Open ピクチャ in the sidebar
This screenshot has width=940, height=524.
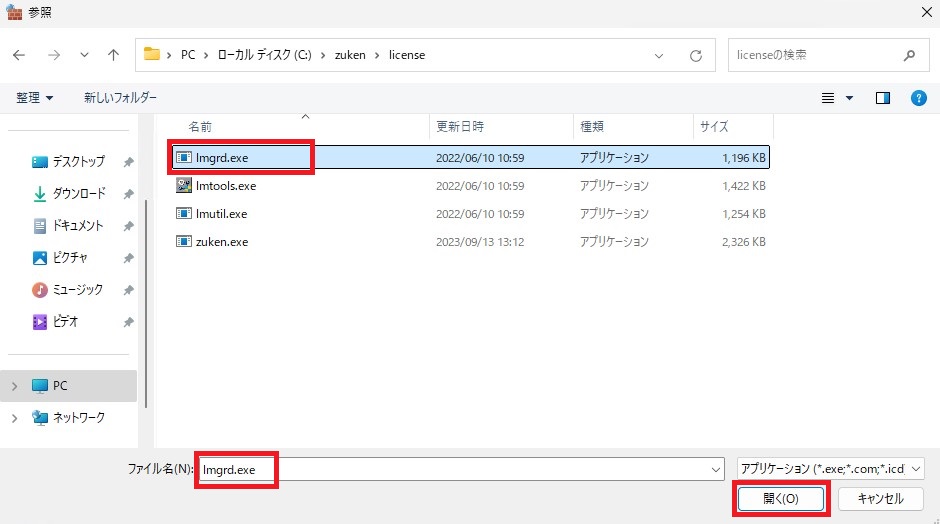coord(60,258)
